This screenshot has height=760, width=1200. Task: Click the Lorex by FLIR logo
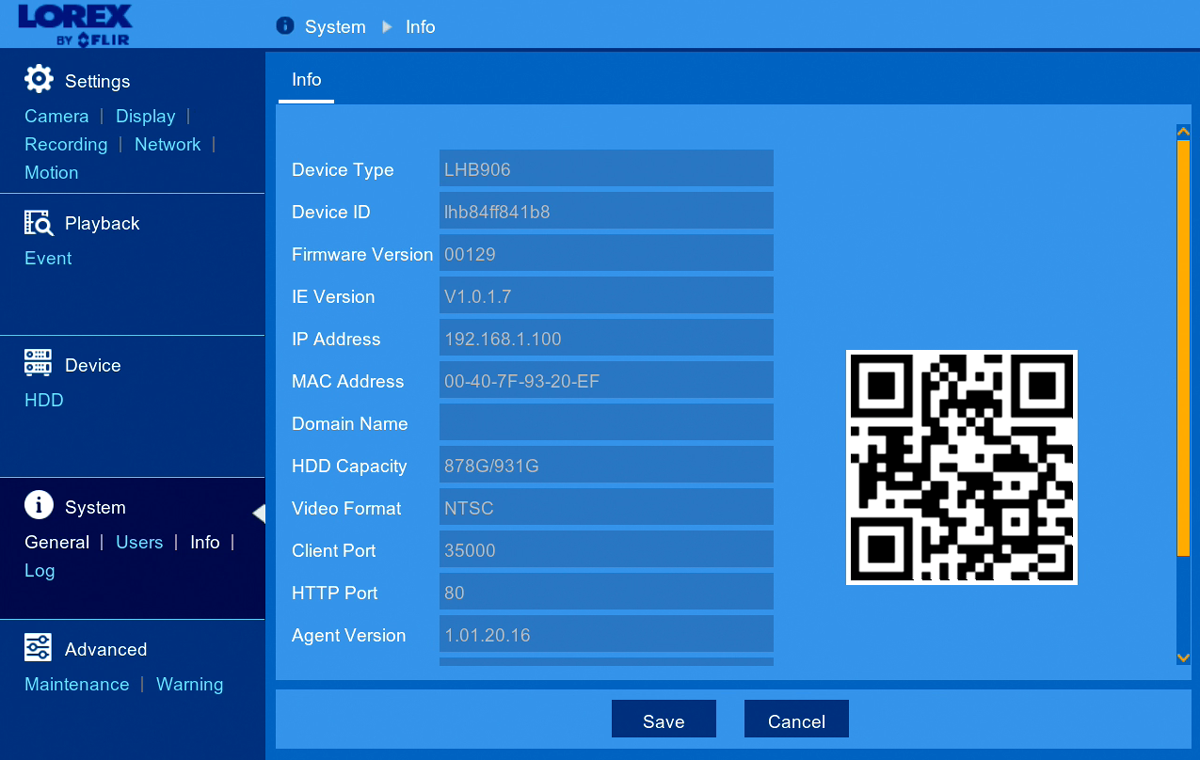coord(75,25)
